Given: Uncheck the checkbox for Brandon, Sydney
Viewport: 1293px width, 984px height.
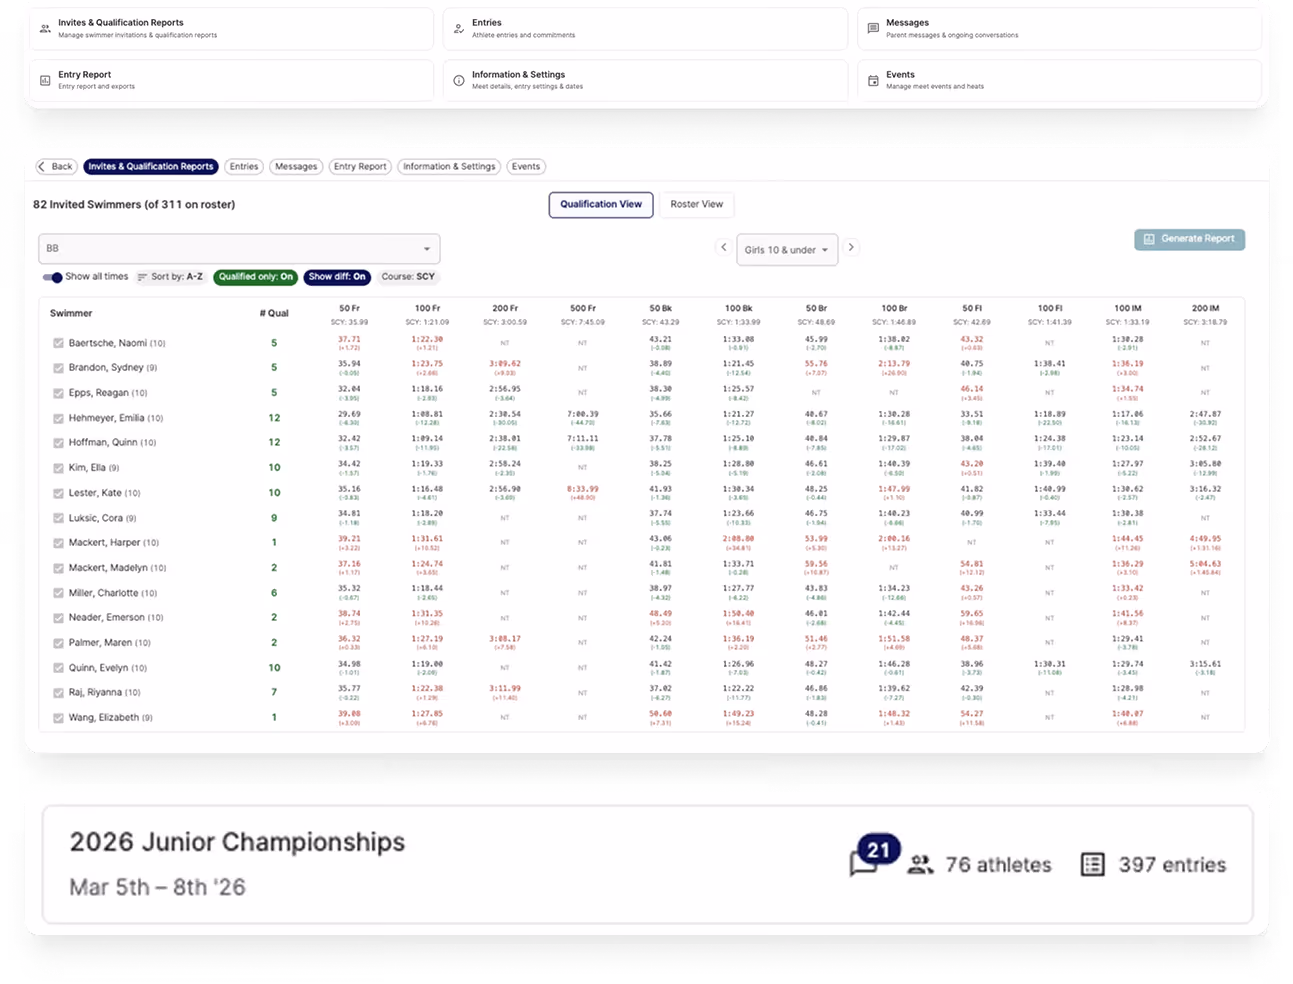Looking at the screenshot, I should pos(58,368).
